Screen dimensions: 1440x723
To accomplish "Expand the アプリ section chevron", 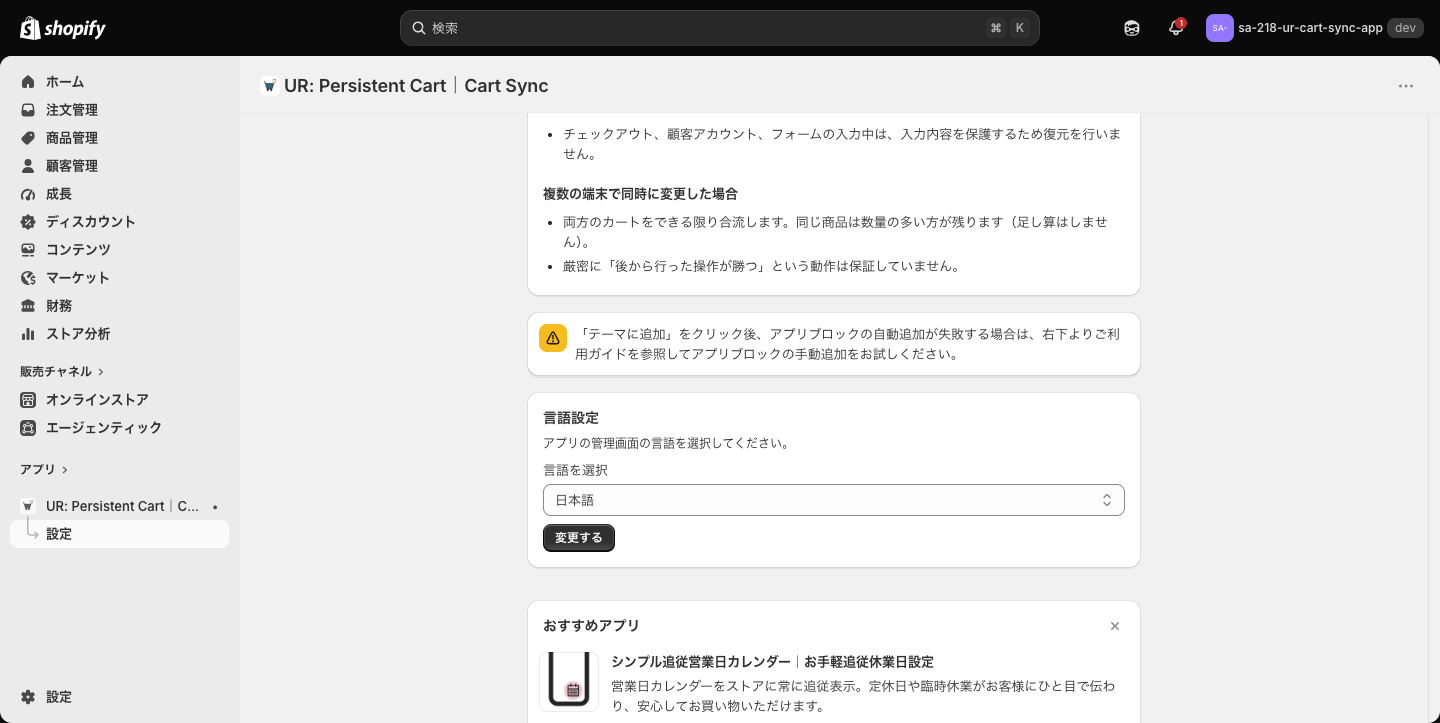I will point(65,470).
